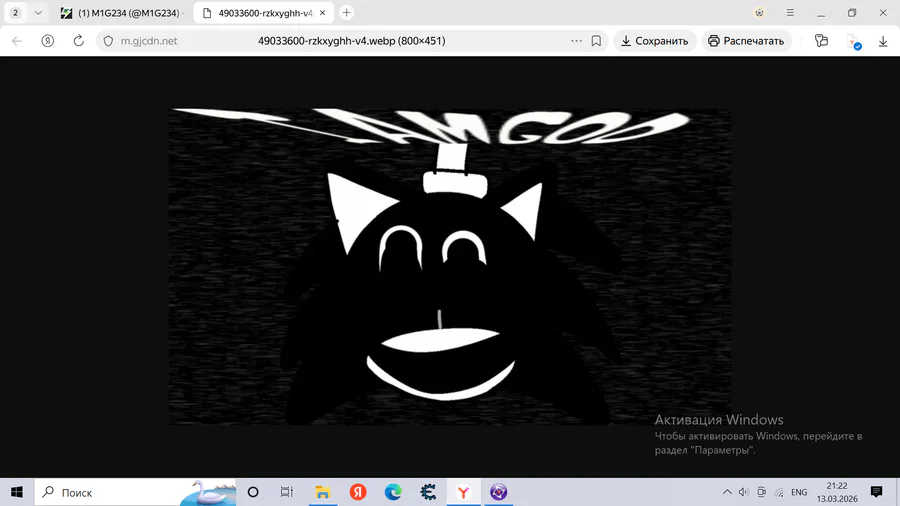
Task: Open the three-dots page actions menu
Action: pyautogui.click(x=576, y=41)
